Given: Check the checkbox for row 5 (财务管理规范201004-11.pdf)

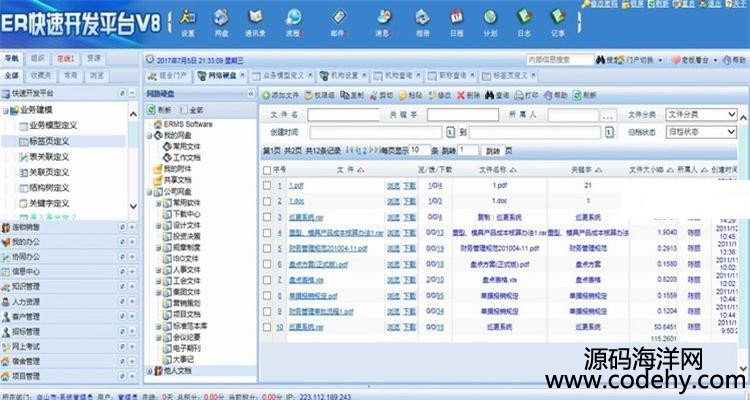Looking at the screenshot, I should pyautogui.click(x=267, y=248).
